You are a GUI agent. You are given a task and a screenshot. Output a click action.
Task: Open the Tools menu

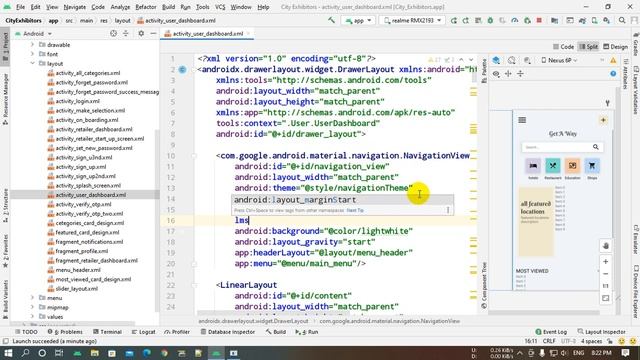point(202,7)
